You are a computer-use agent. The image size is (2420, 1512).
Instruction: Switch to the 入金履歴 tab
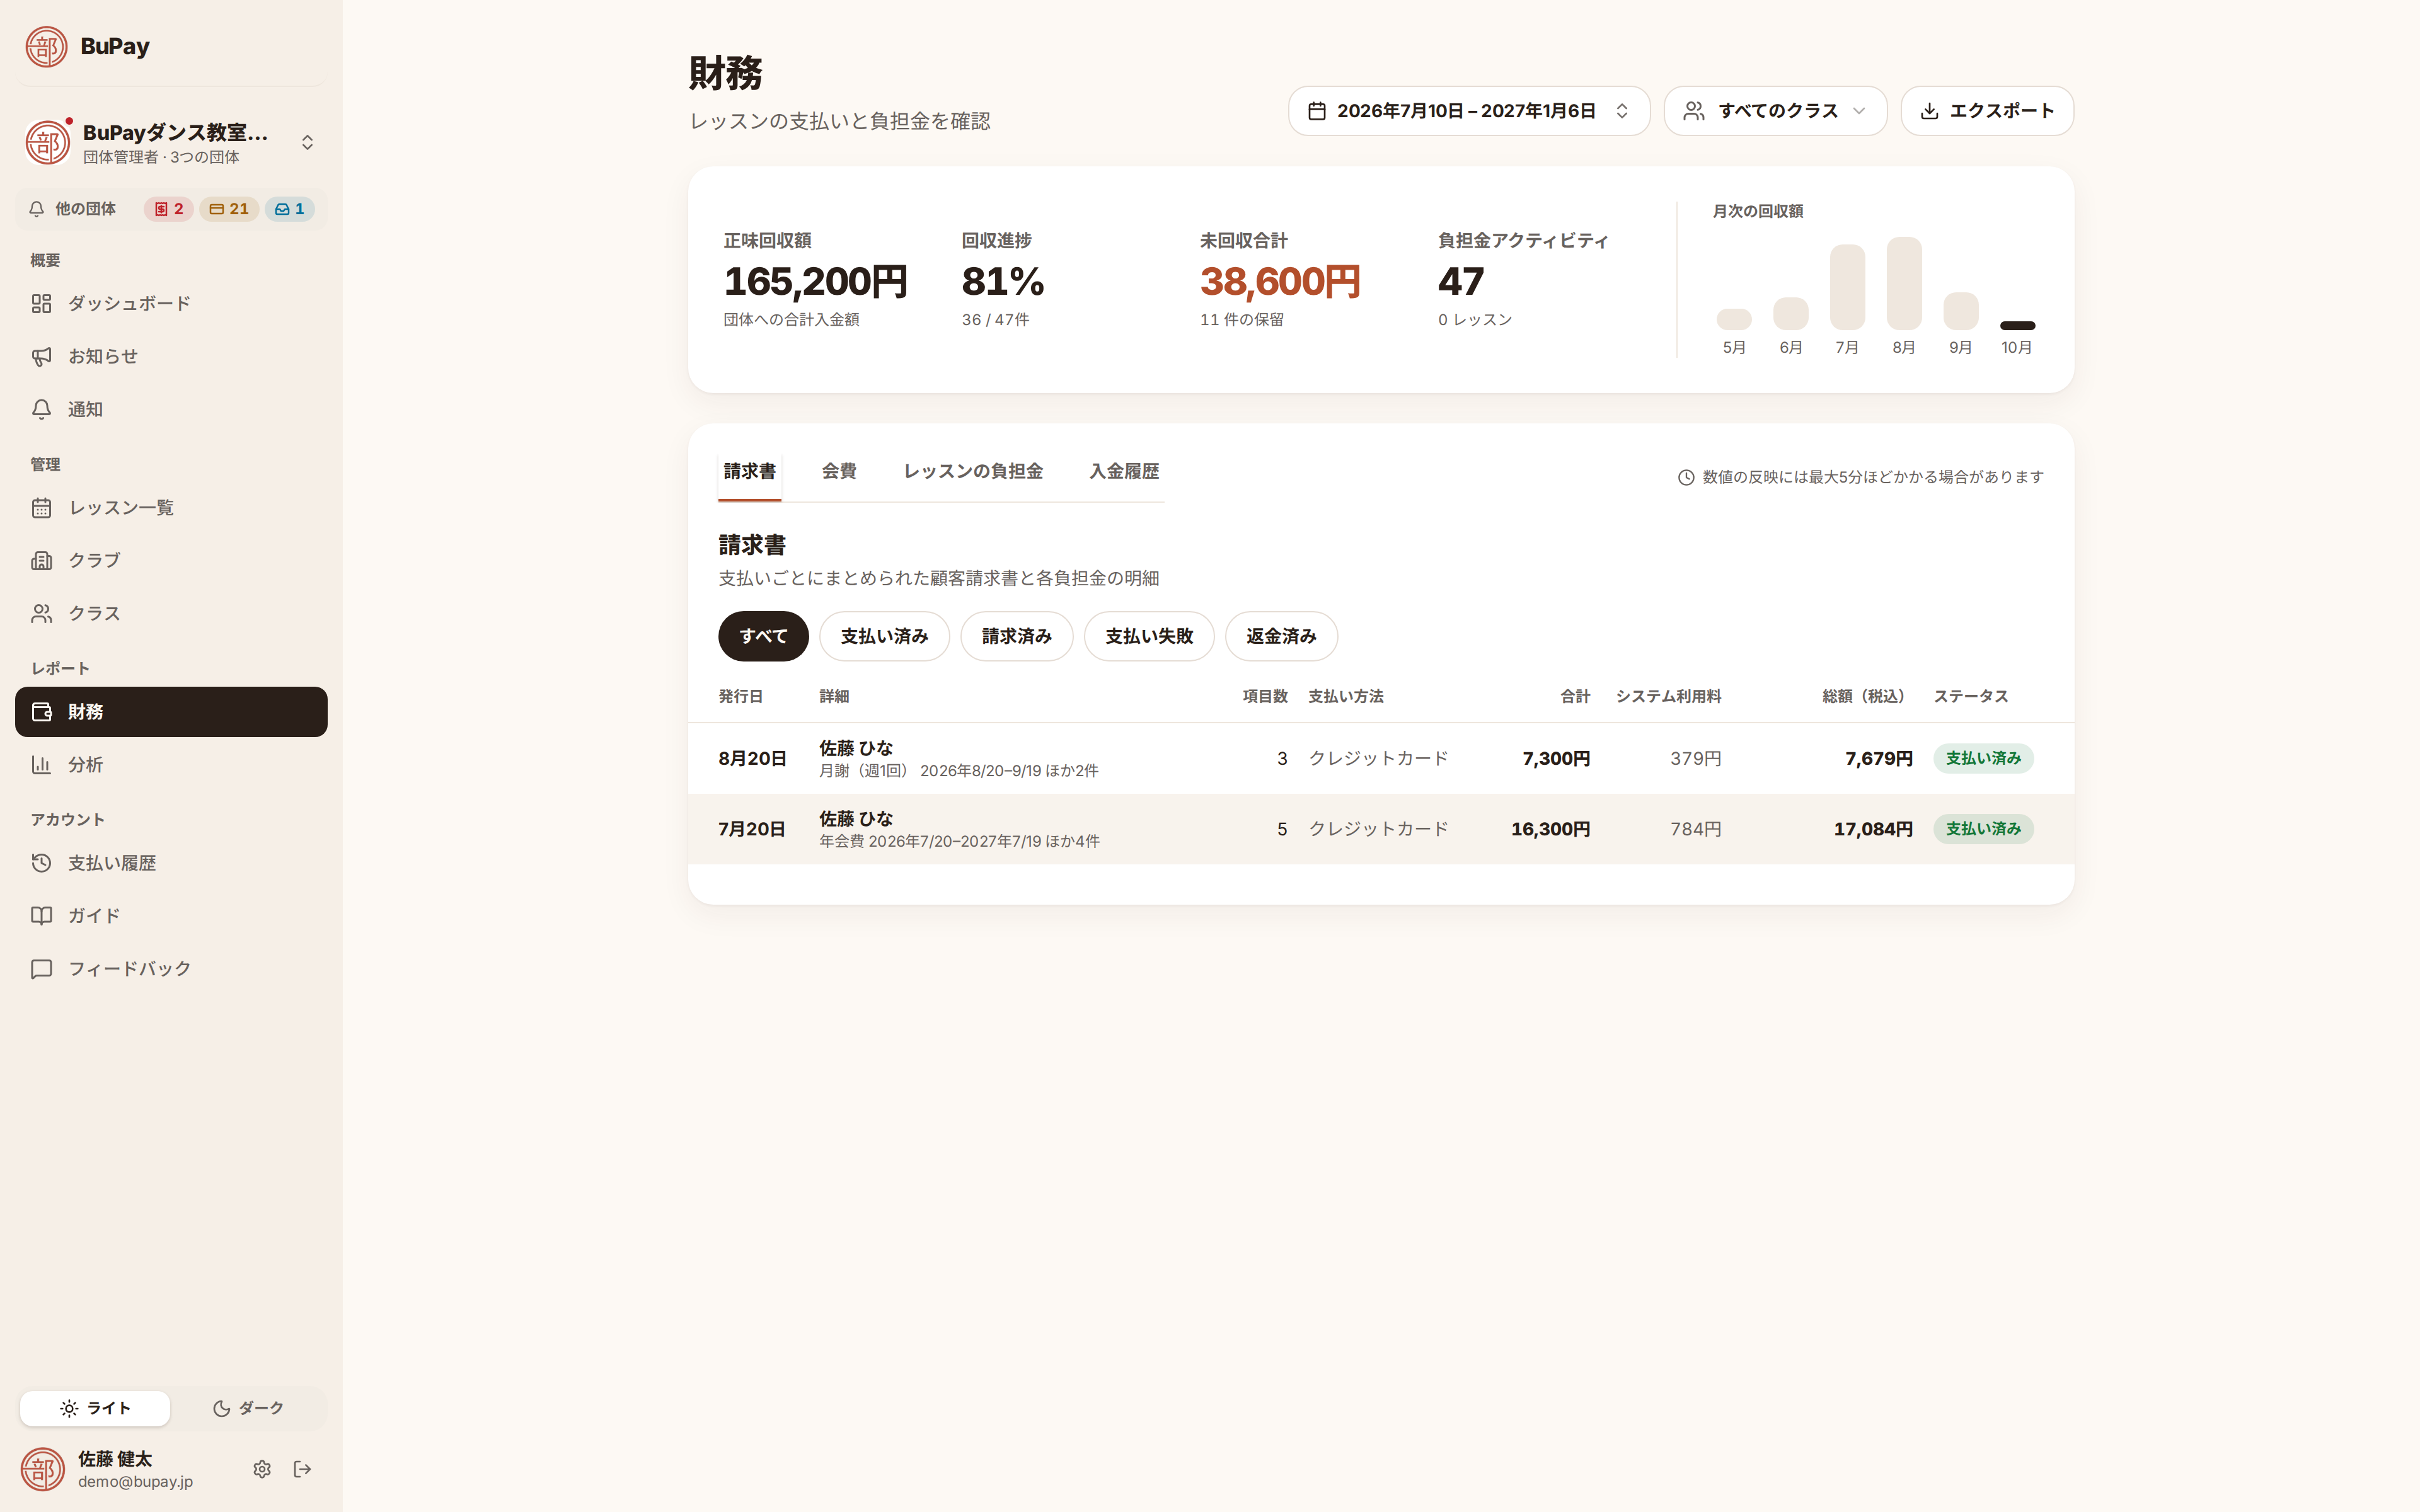click(1124, 471)
